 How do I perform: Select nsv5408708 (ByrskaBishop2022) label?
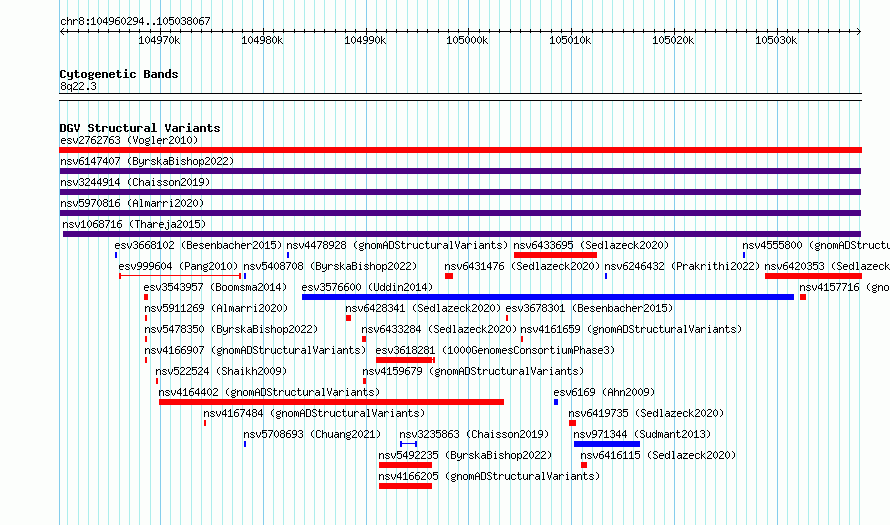pos(330,266)
